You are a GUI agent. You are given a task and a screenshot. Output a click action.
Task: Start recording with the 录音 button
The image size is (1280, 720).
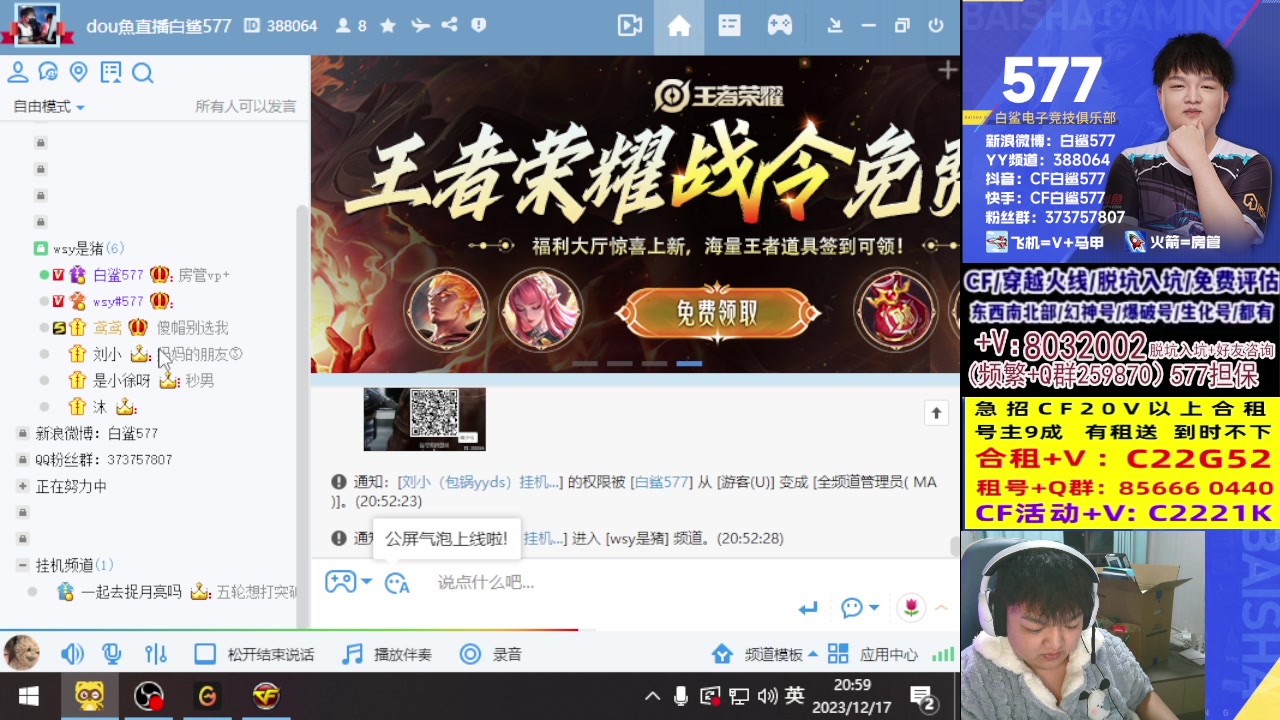[x=490, y=654]
